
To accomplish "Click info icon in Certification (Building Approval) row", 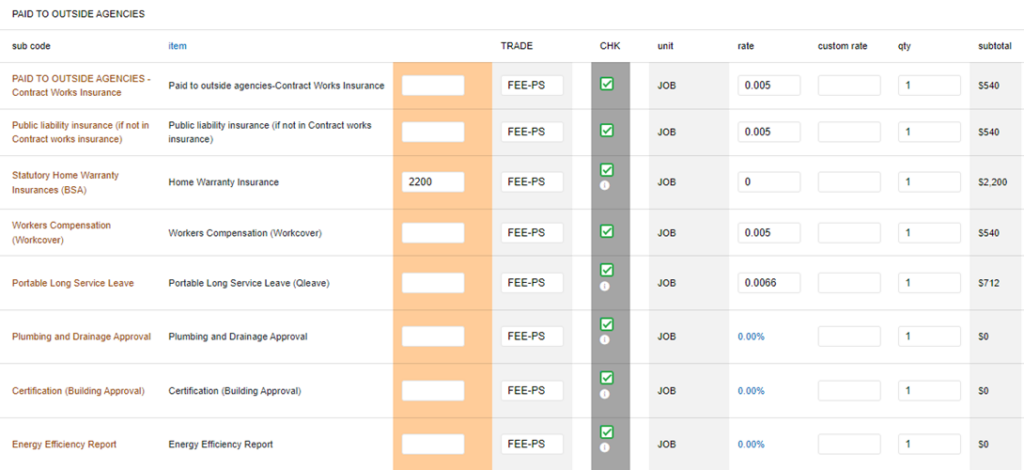I will coord(606,393).
